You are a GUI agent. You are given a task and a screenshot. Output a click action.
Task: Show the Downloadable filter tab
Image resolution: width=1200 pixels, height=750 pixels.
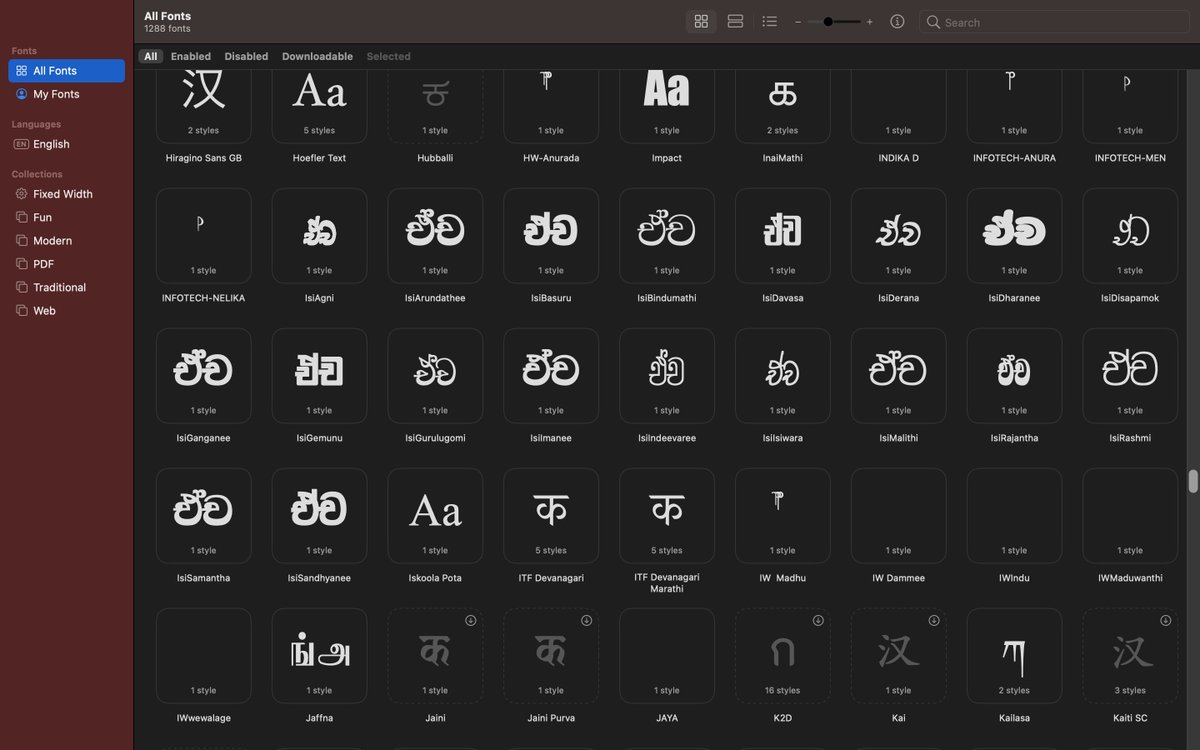(317, 57)
